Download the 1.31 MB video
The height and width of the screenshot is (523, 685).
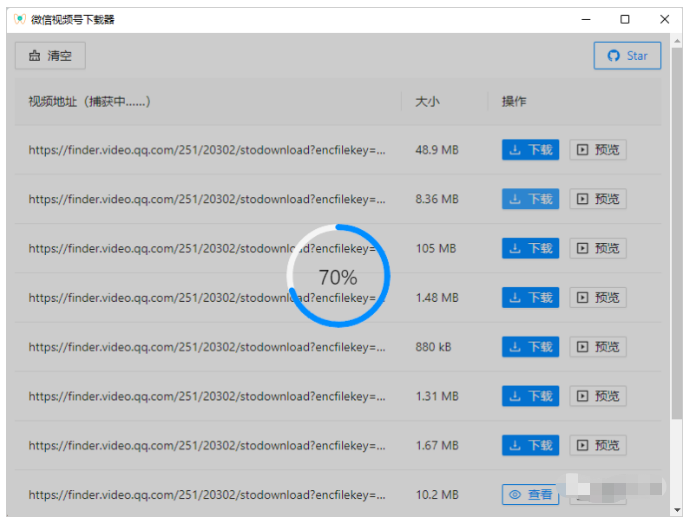pyautogui.click(x=530, y=396)
